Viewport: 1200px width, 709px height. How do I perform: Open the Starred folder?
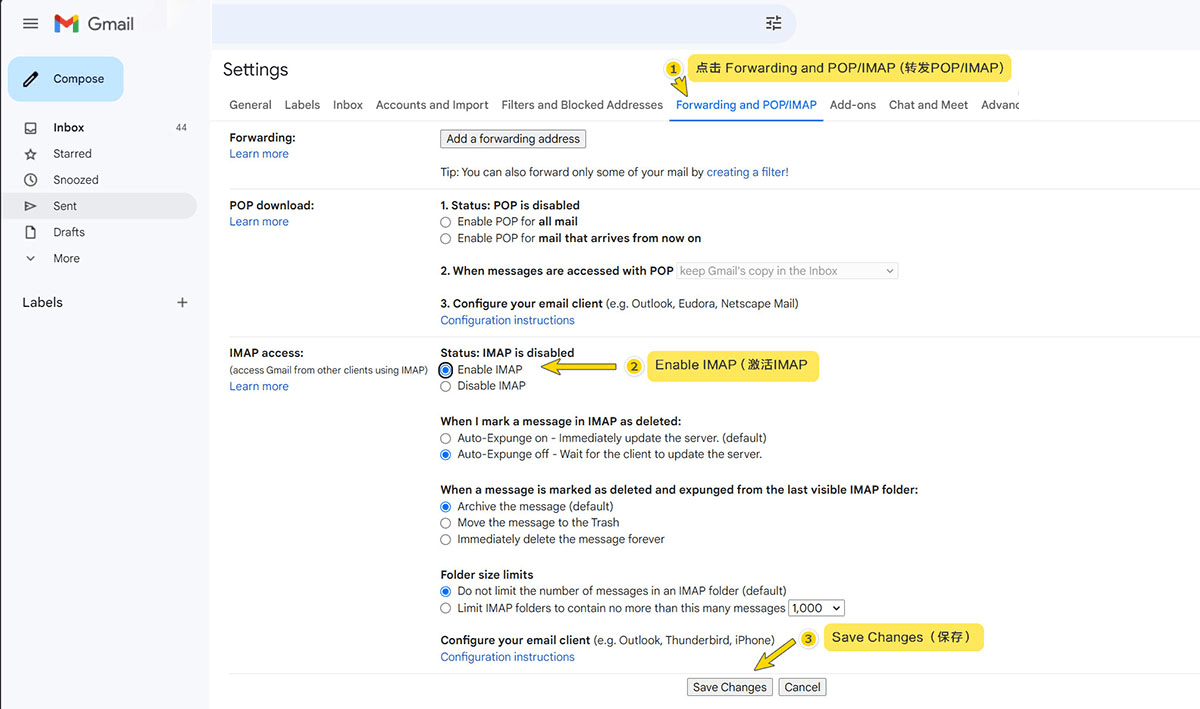point(72,154)
